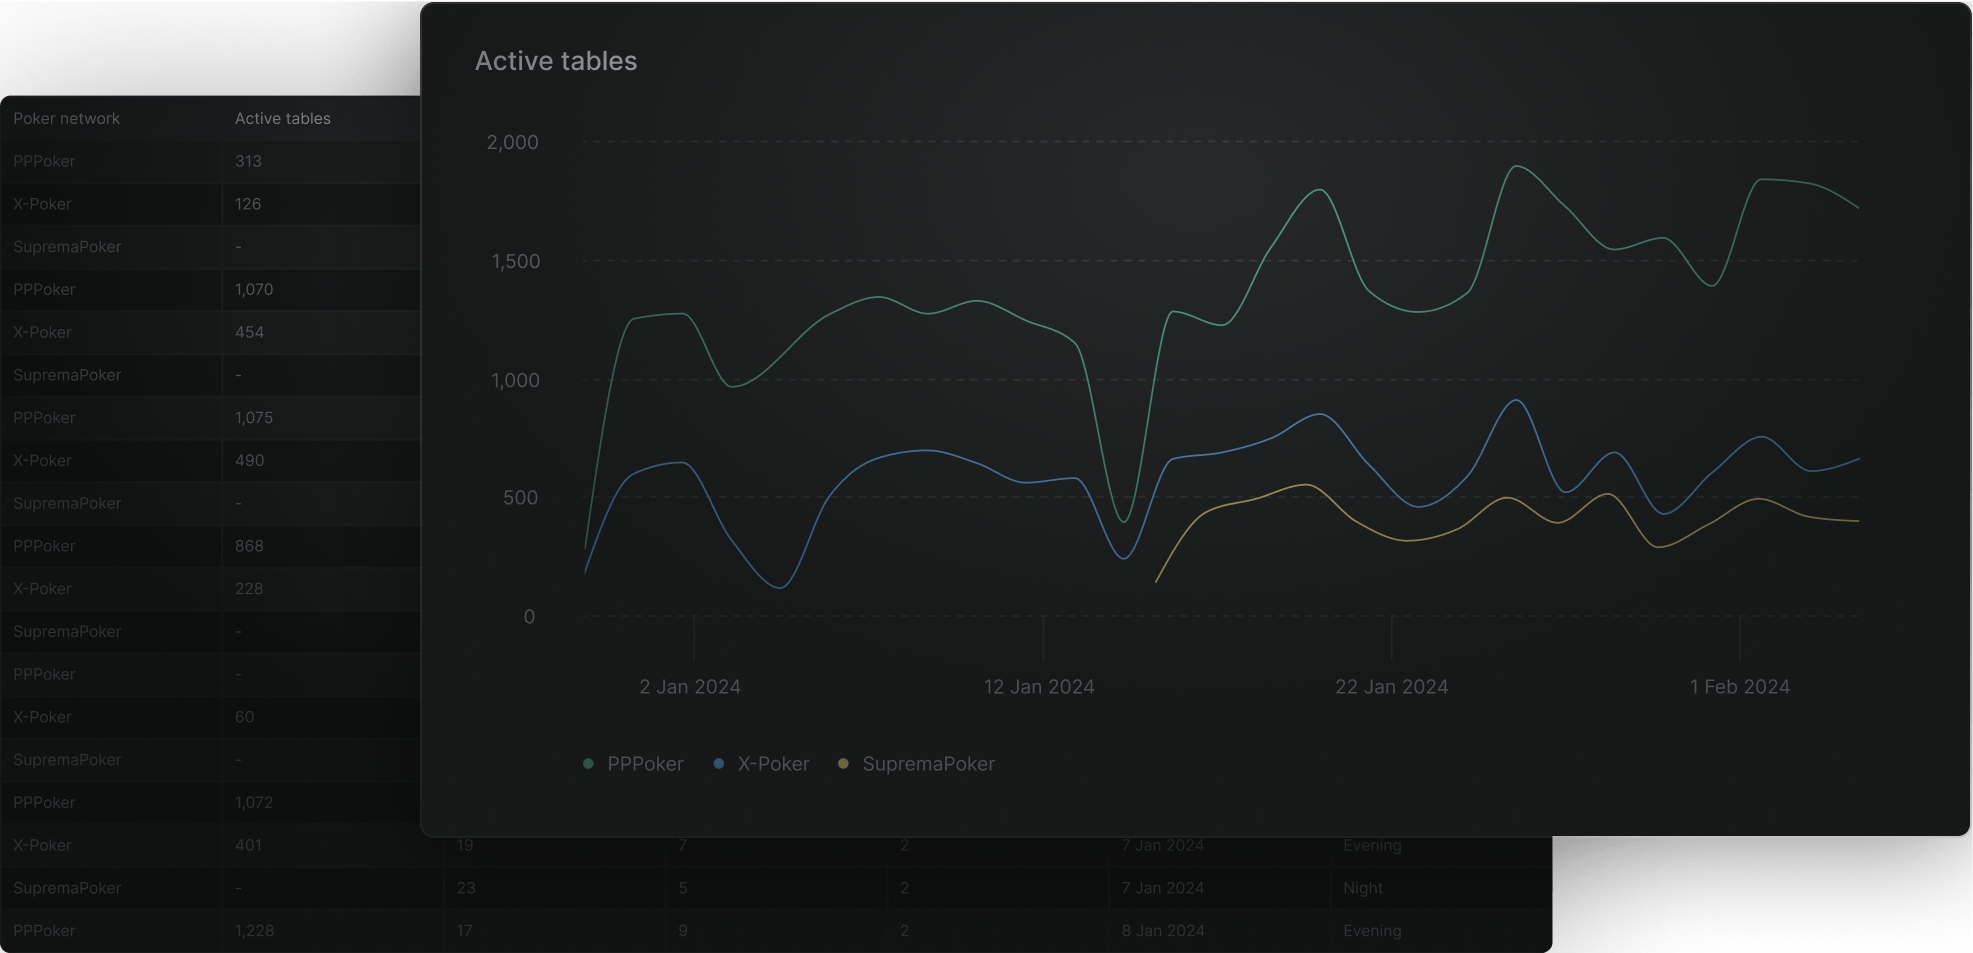Image resolution: width=1973 pixels, height=953 pixels.
Task: Select the table cell with value 228
Action: point(249,589)
